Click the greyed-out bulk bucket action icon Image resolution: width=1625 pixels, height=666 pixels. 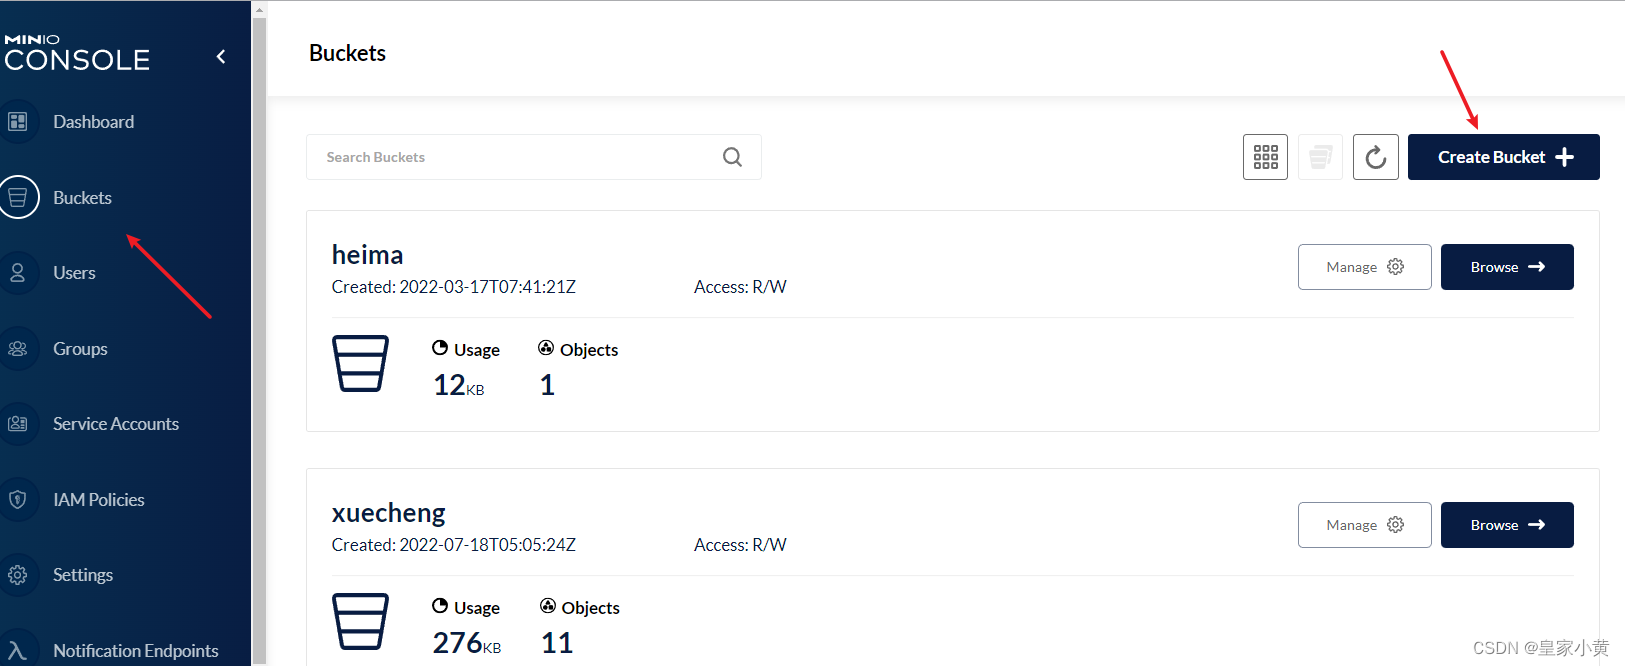click(x=1320, y=157)
